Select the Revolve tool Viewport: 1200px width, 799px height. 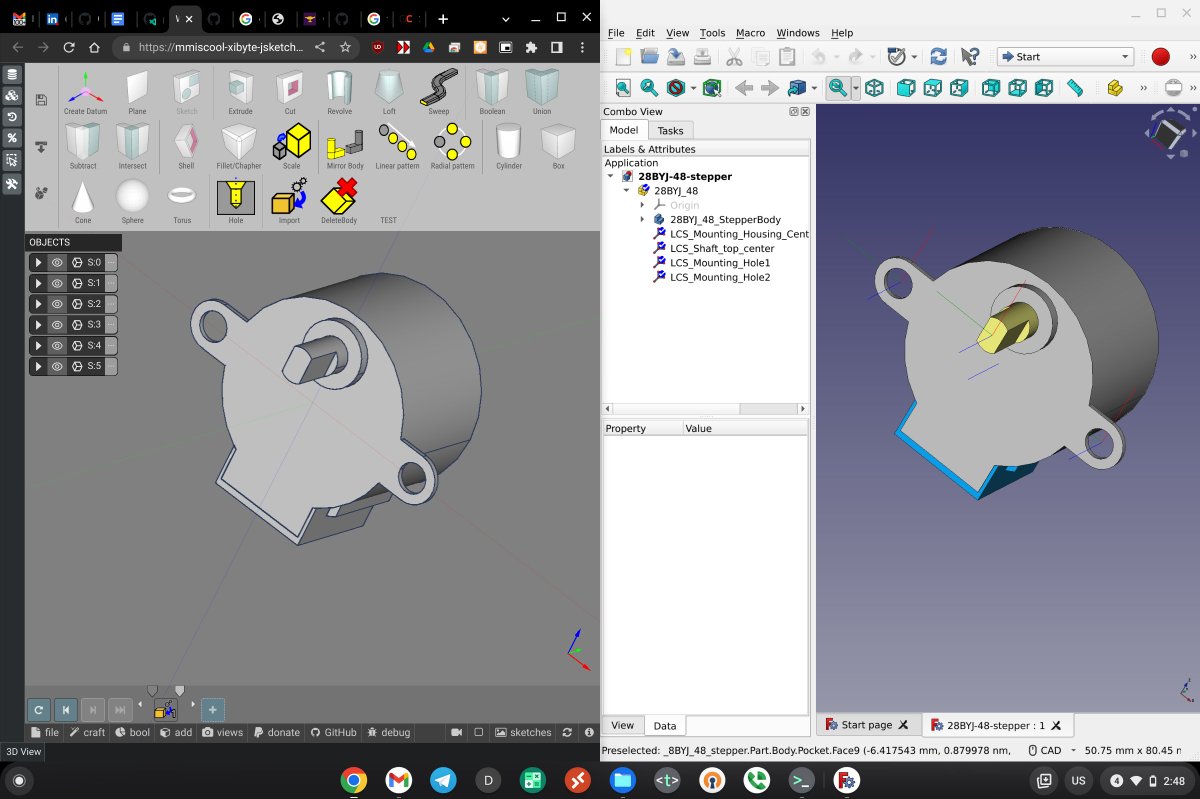click(x=340, y=92)
